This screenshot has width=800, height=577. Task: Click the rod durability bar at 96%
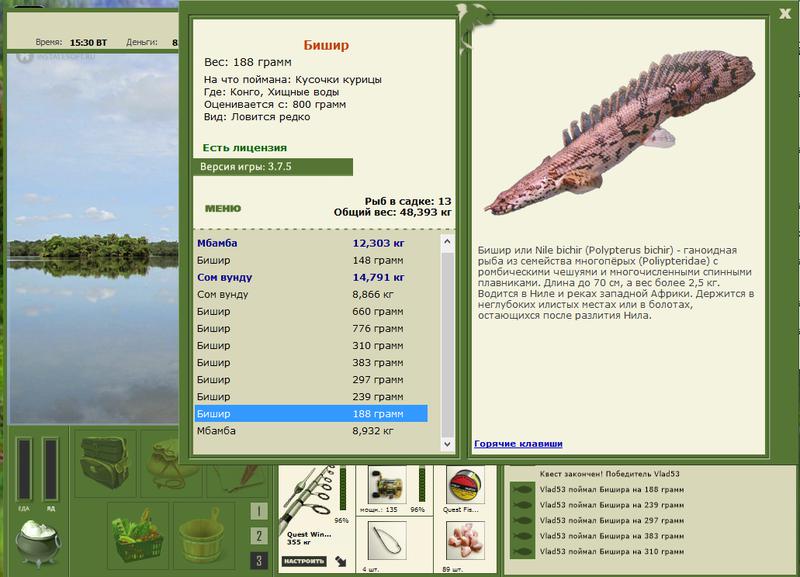[343, 488]
